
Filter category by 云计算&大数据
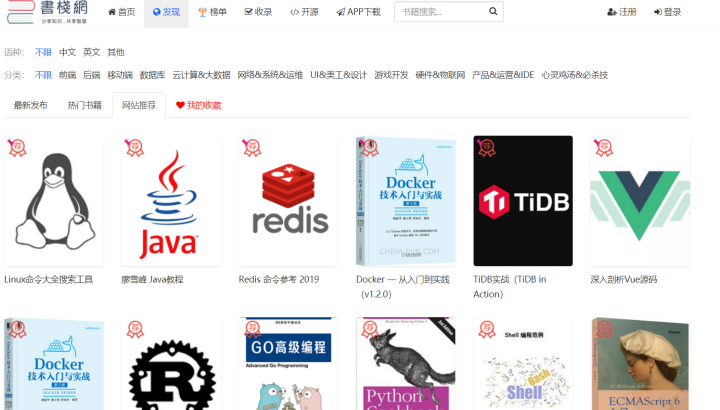point(202,75)
